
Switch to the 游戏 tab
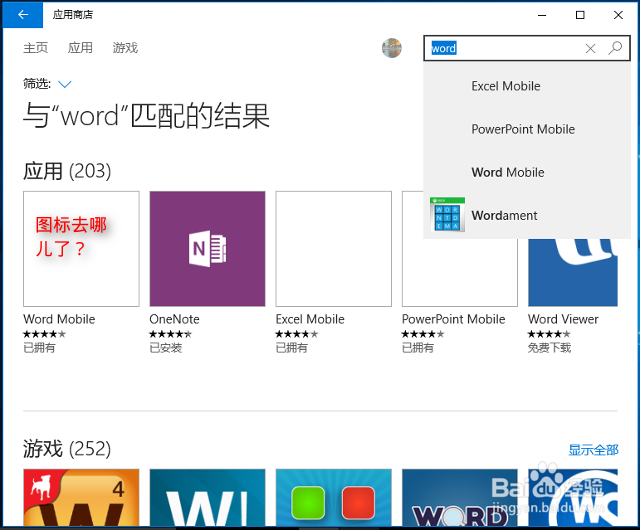pos(125,48)
